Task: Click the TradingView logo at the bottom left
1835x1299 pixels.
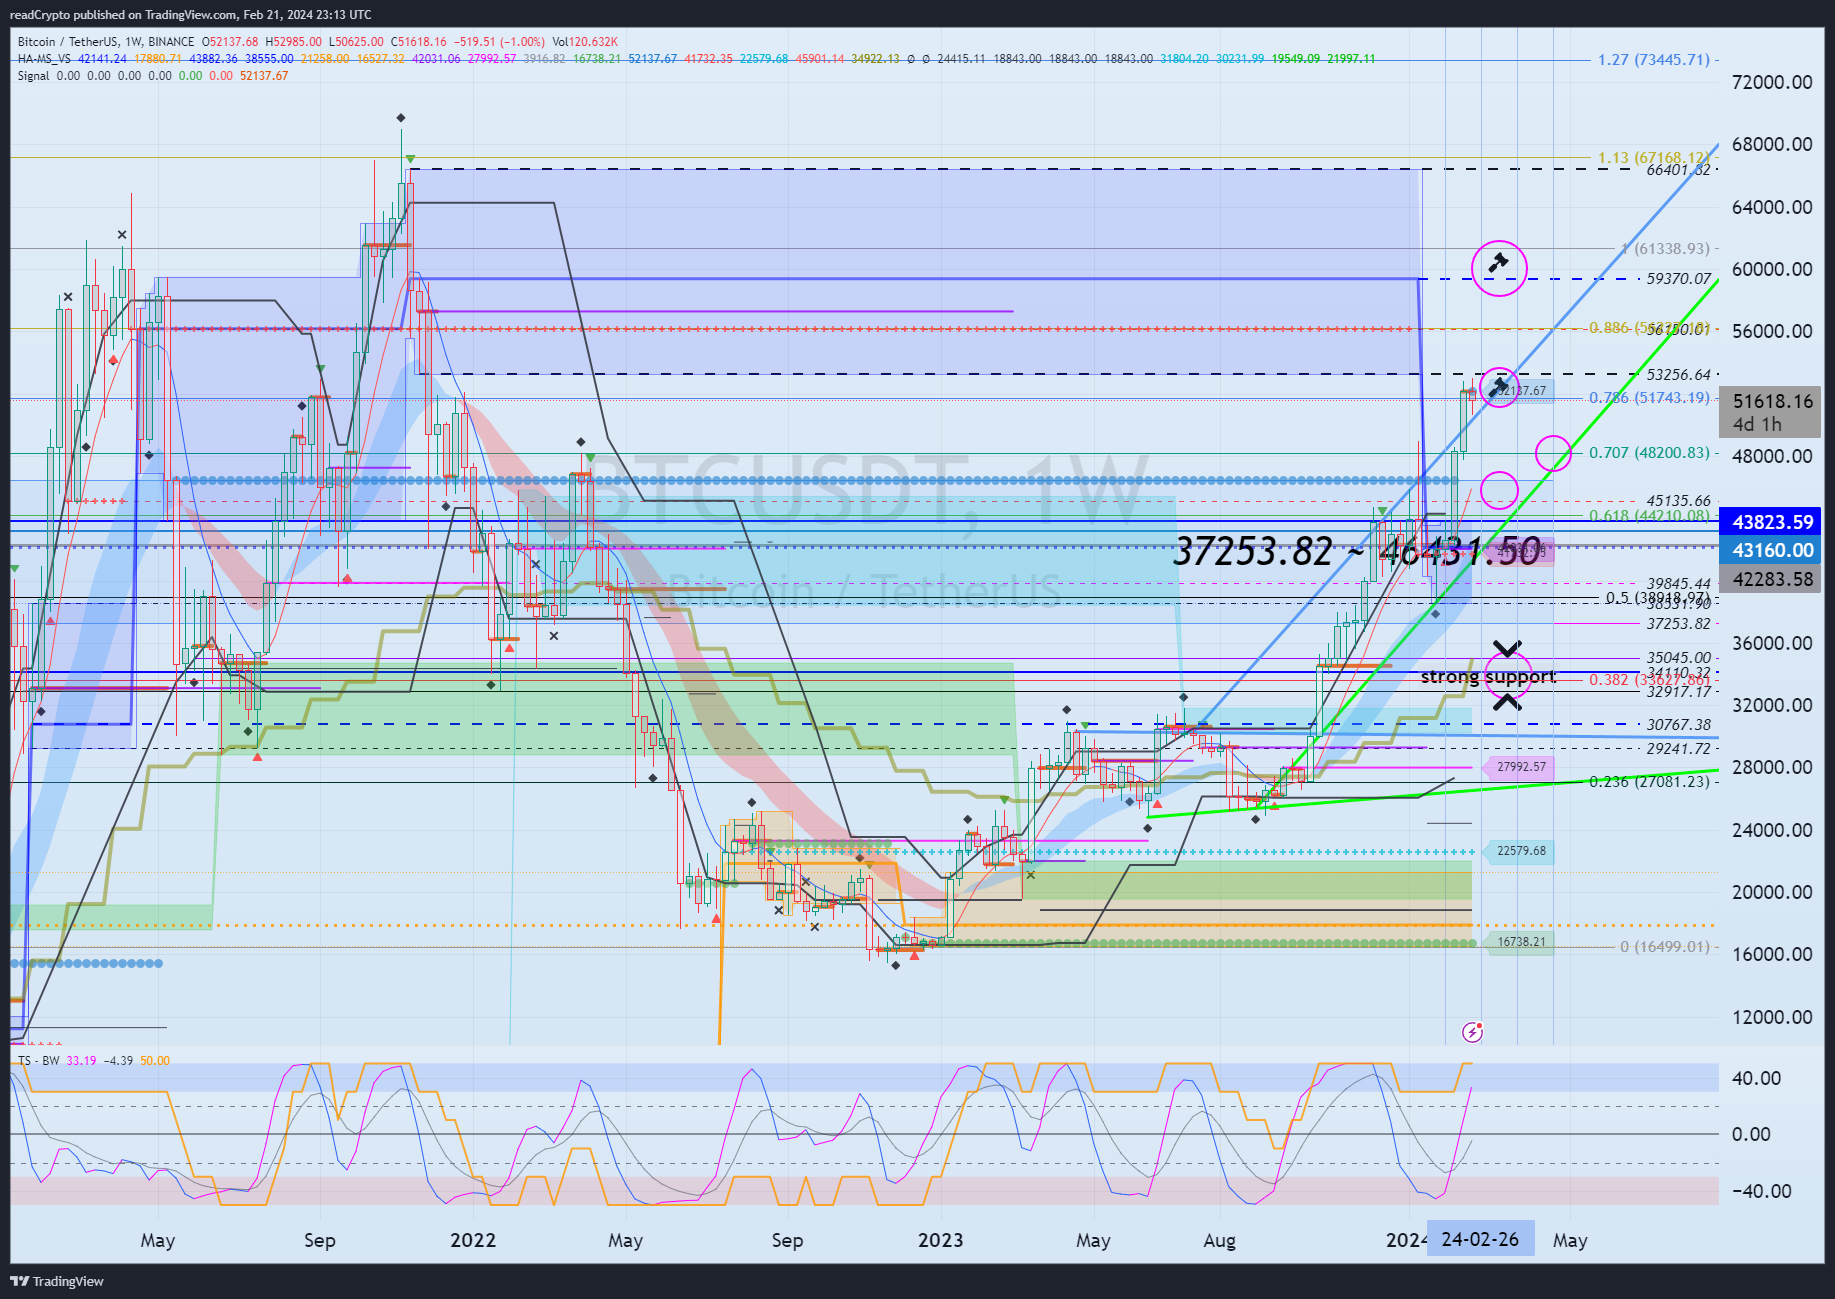Action: point(57,1281)
